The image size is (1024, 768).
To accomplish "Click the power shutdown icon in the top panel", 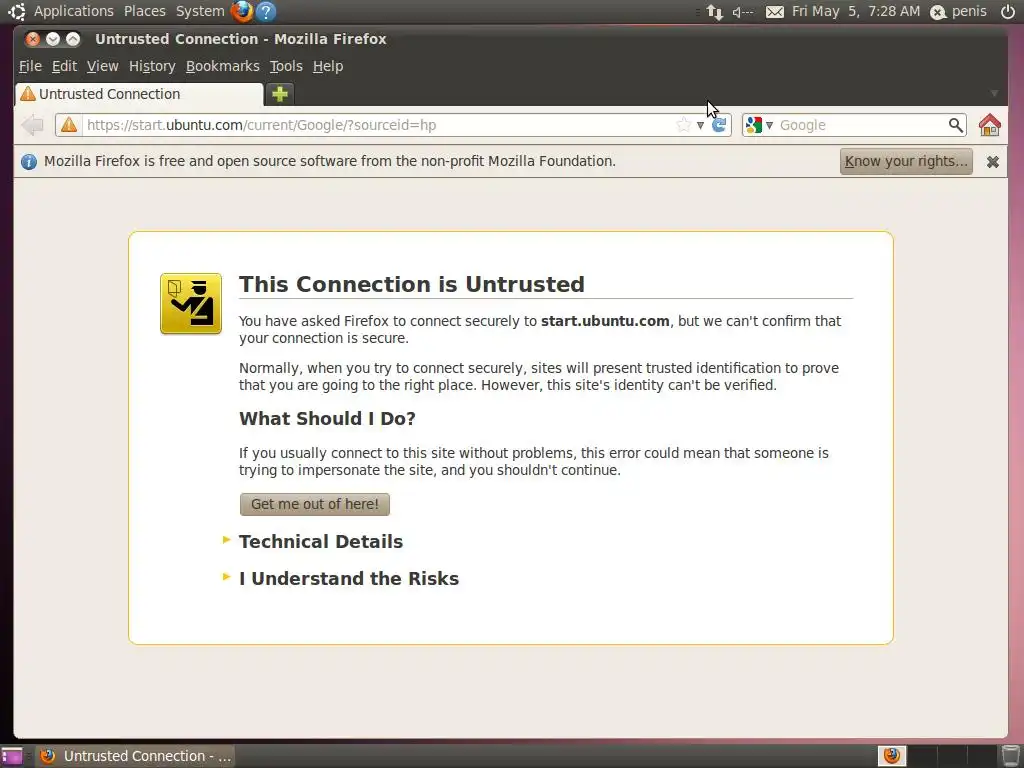I will click(x=1008, y=11).
